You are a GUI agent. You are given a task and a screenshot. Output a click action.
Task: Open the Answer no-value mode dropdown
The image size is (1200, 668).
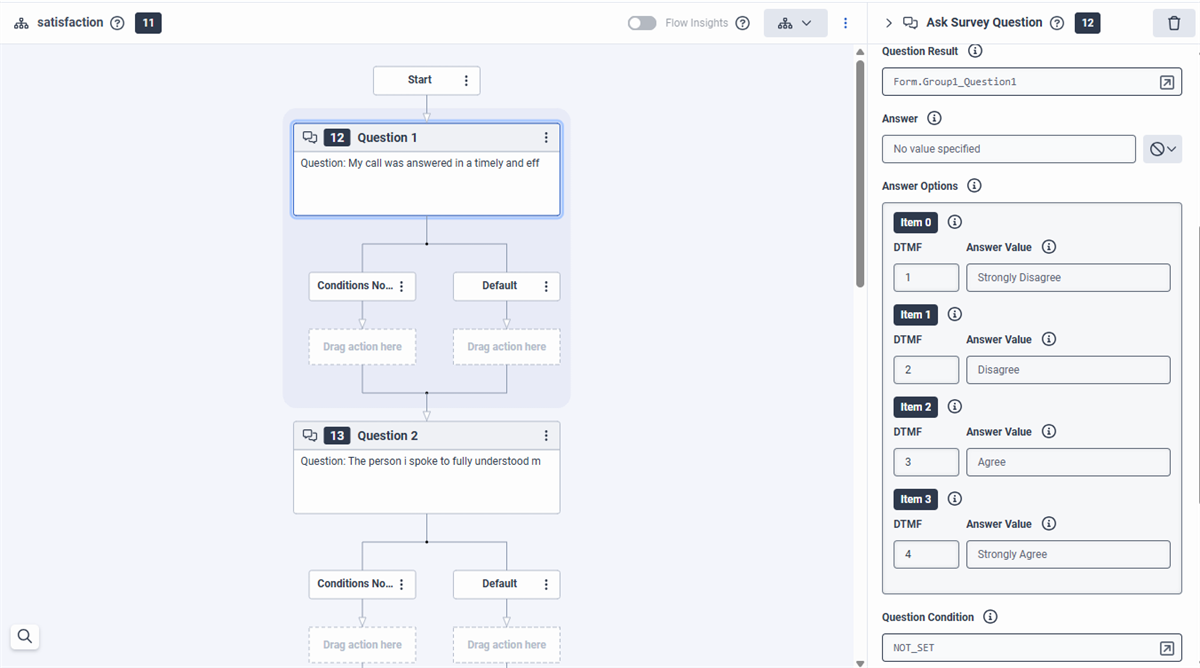(x=1162, y=149)
